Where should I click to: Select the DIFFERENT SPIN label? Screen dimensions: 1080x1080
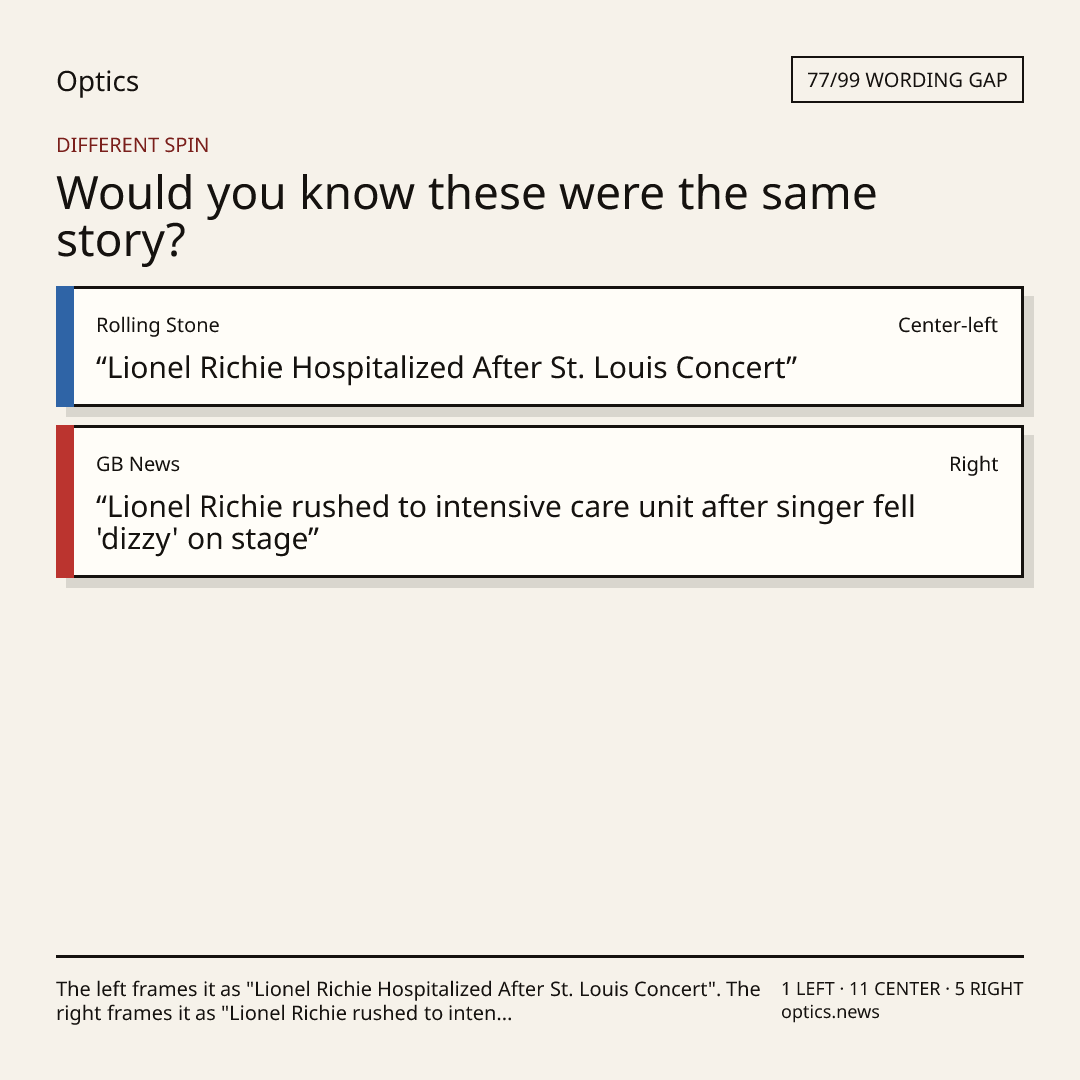tap(132, 145)
